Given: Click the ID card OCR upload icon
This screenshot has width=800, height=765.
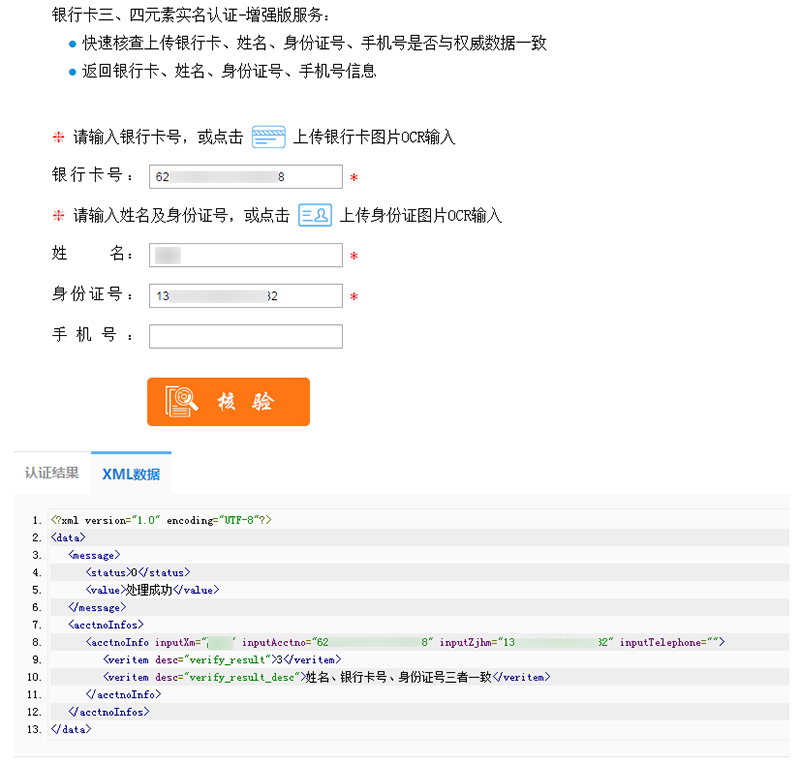Looking at the screenshot, I should [315, 215].
